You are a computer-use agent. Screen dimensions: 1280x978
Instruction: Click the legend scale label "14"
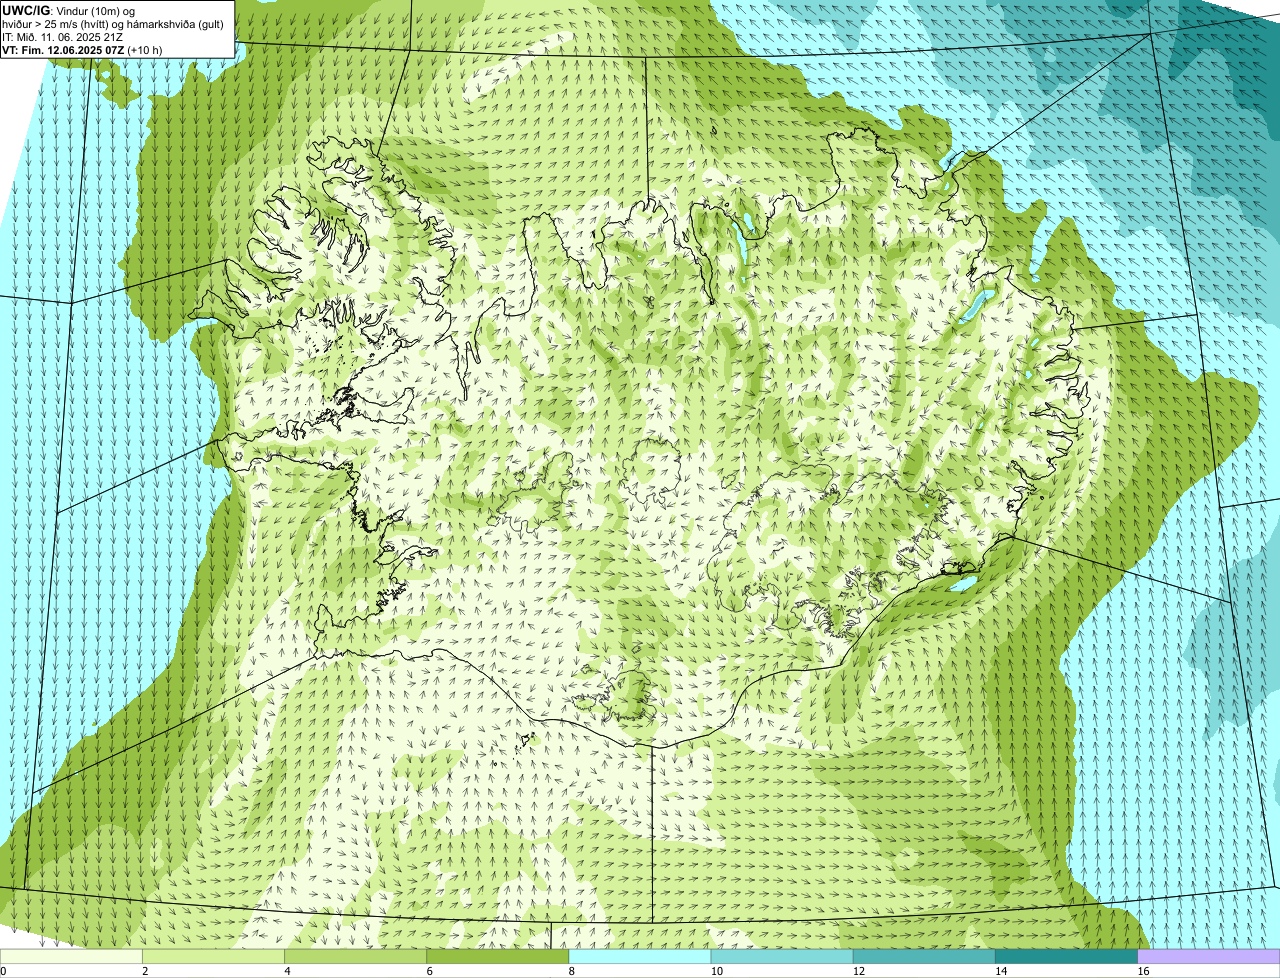point(1000,971)
